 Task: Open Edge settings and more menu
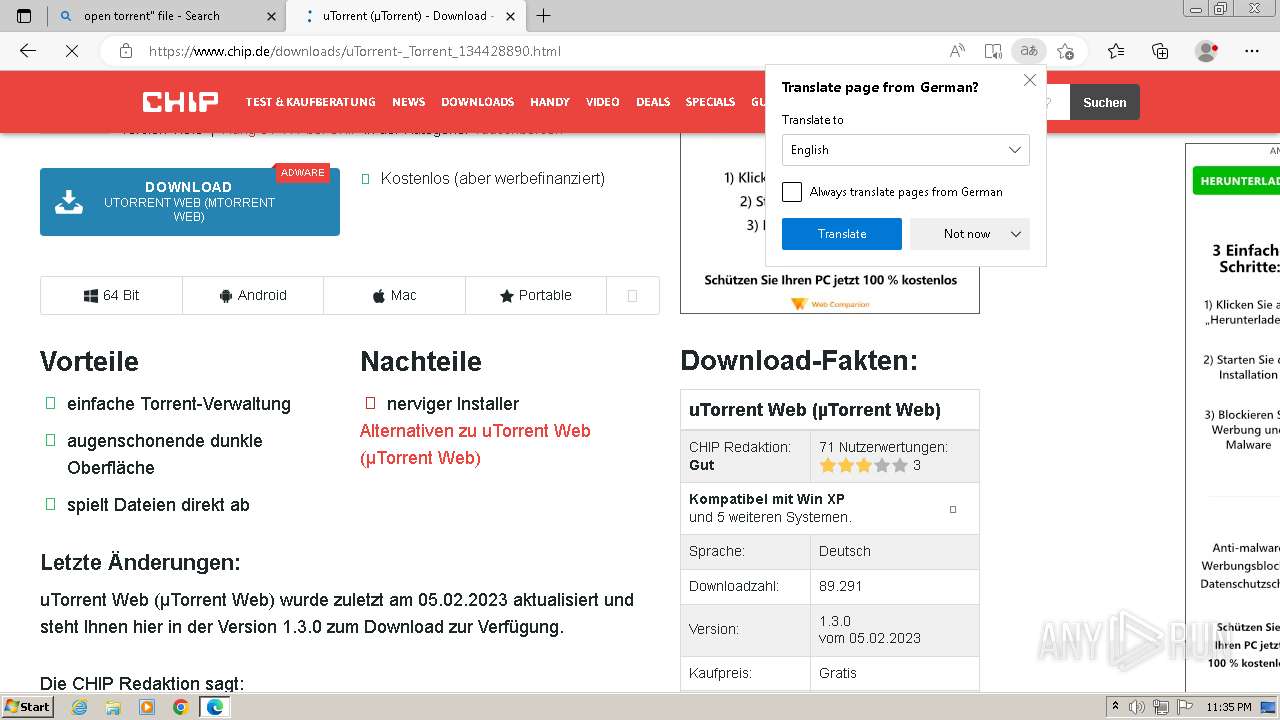1252,51
